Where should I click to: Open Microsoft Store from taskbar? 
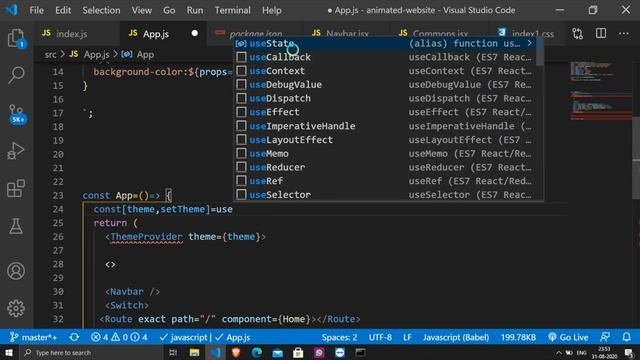coord(298,352)
